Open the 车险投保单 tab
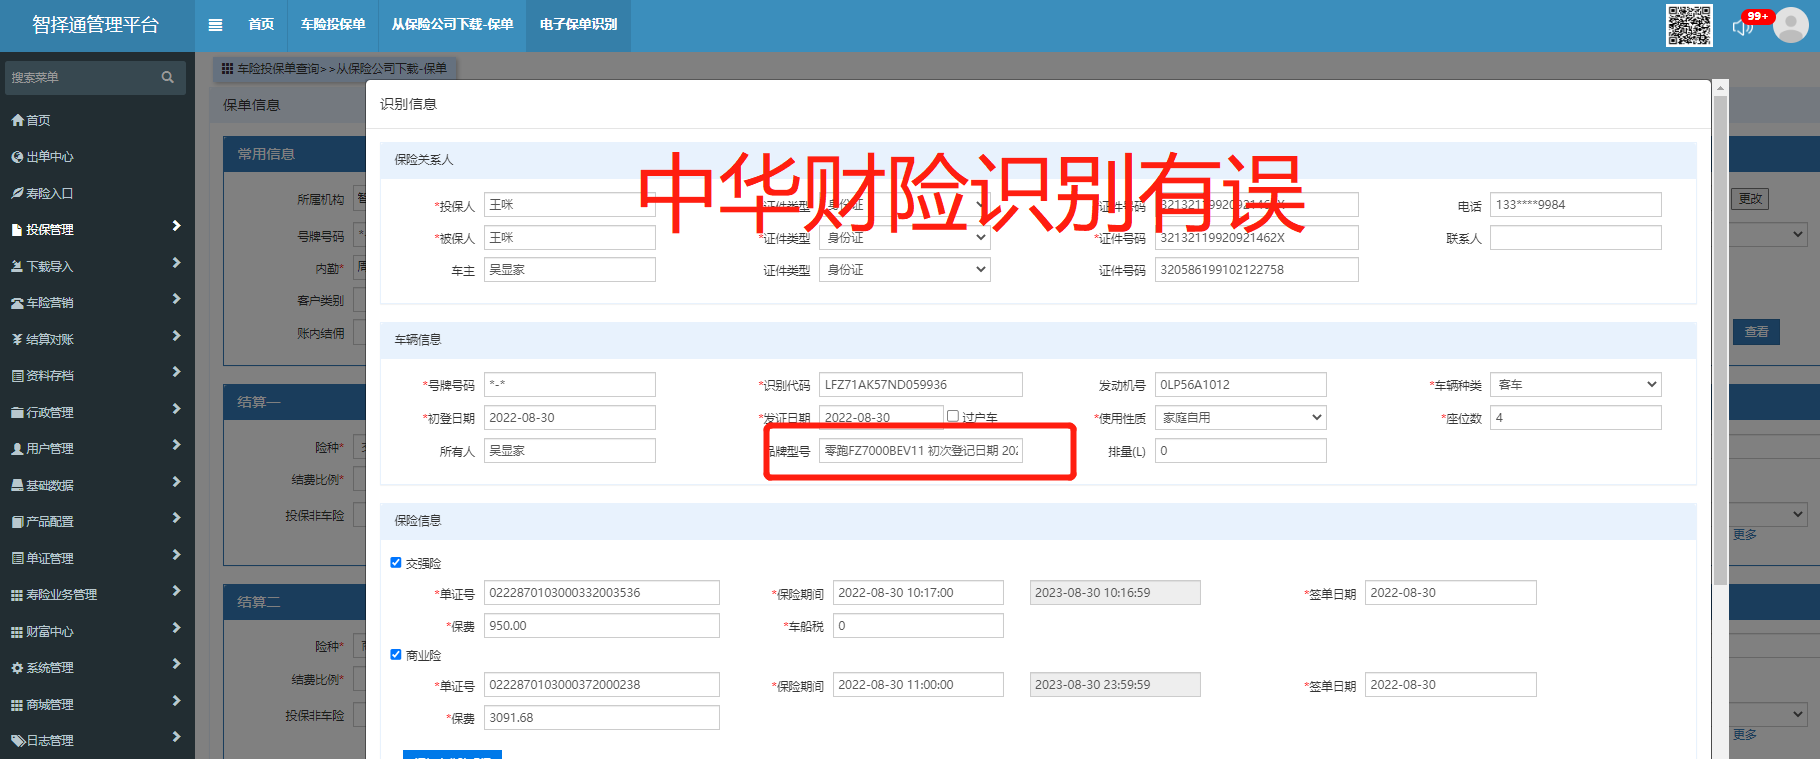1820x759 pixels. pos(333,25)
